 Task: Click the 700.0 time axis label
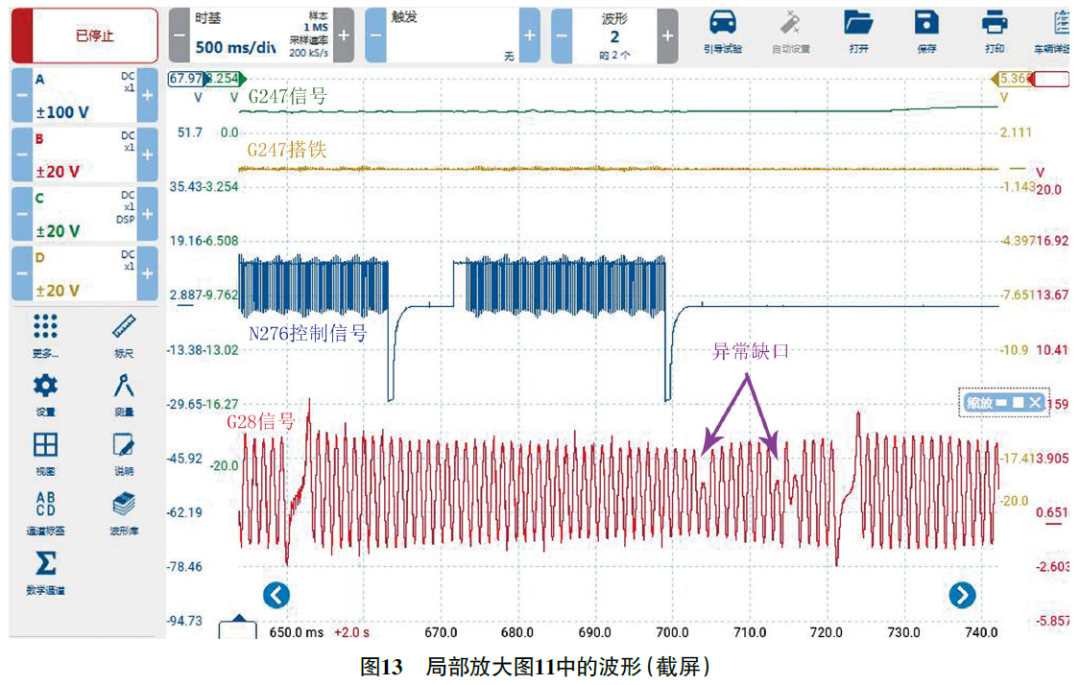(672, 632)
